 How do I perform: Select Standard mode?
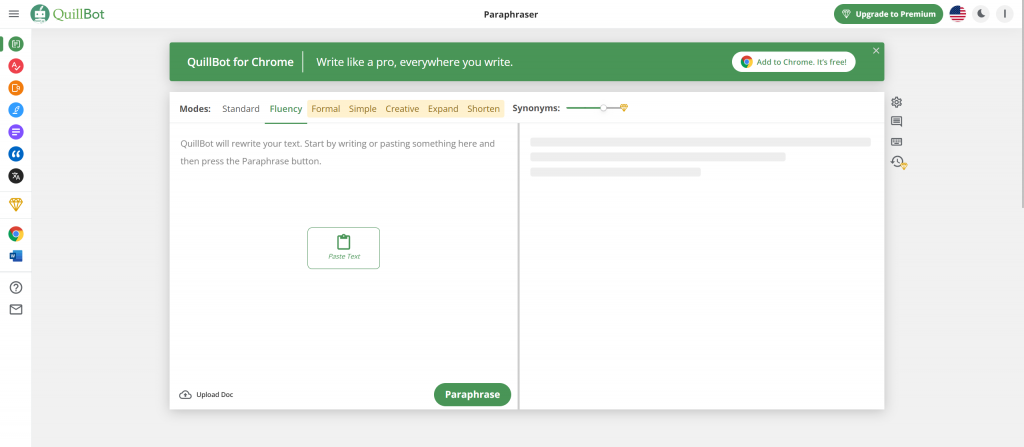point(241,108)
